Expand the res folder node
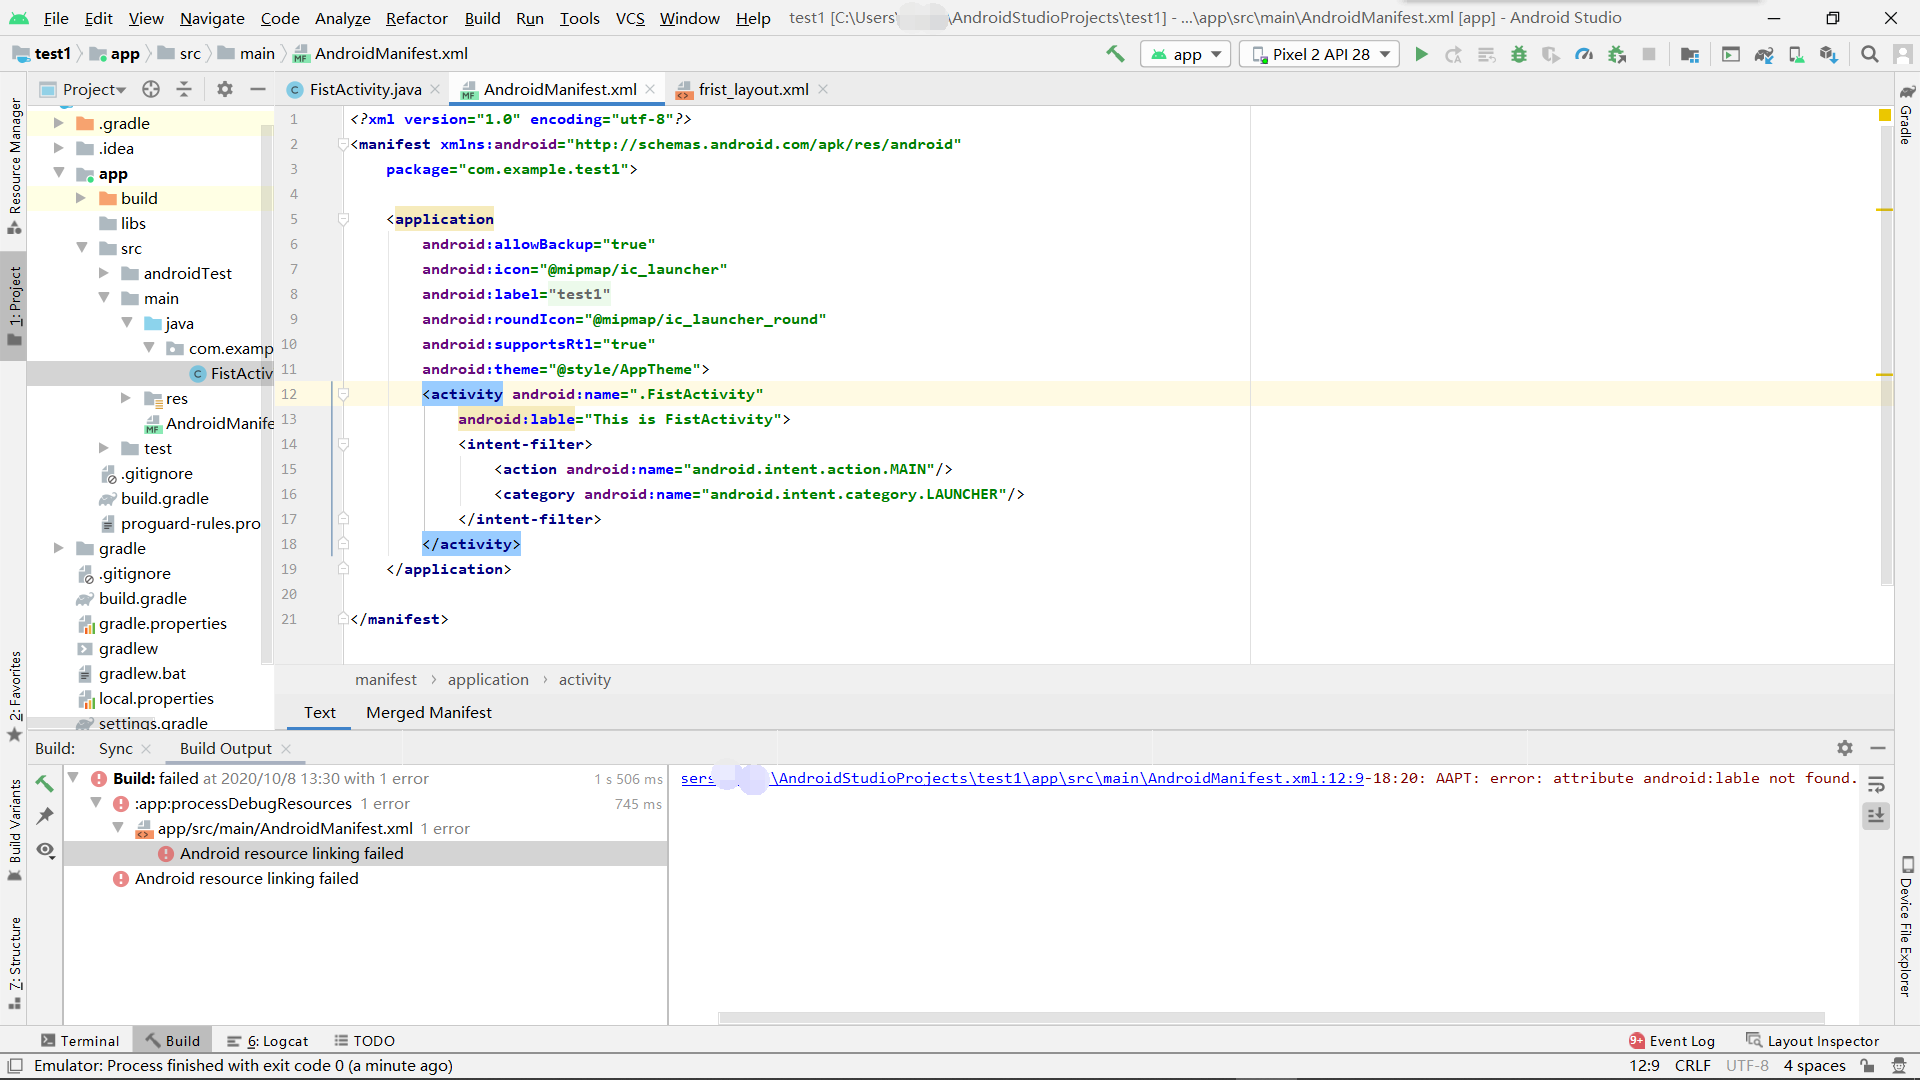1920x1080 pixels. pyautogui.click(x=125, y=398)
